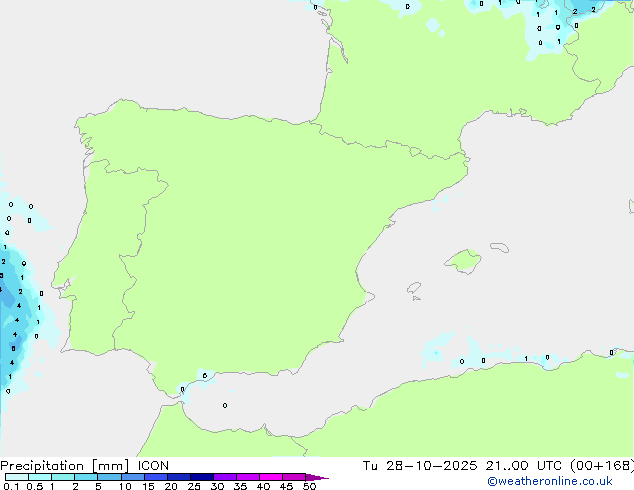Click the legend label '30'
The width and height of the screenshot is (634, 490).
(x=217, y=486)
